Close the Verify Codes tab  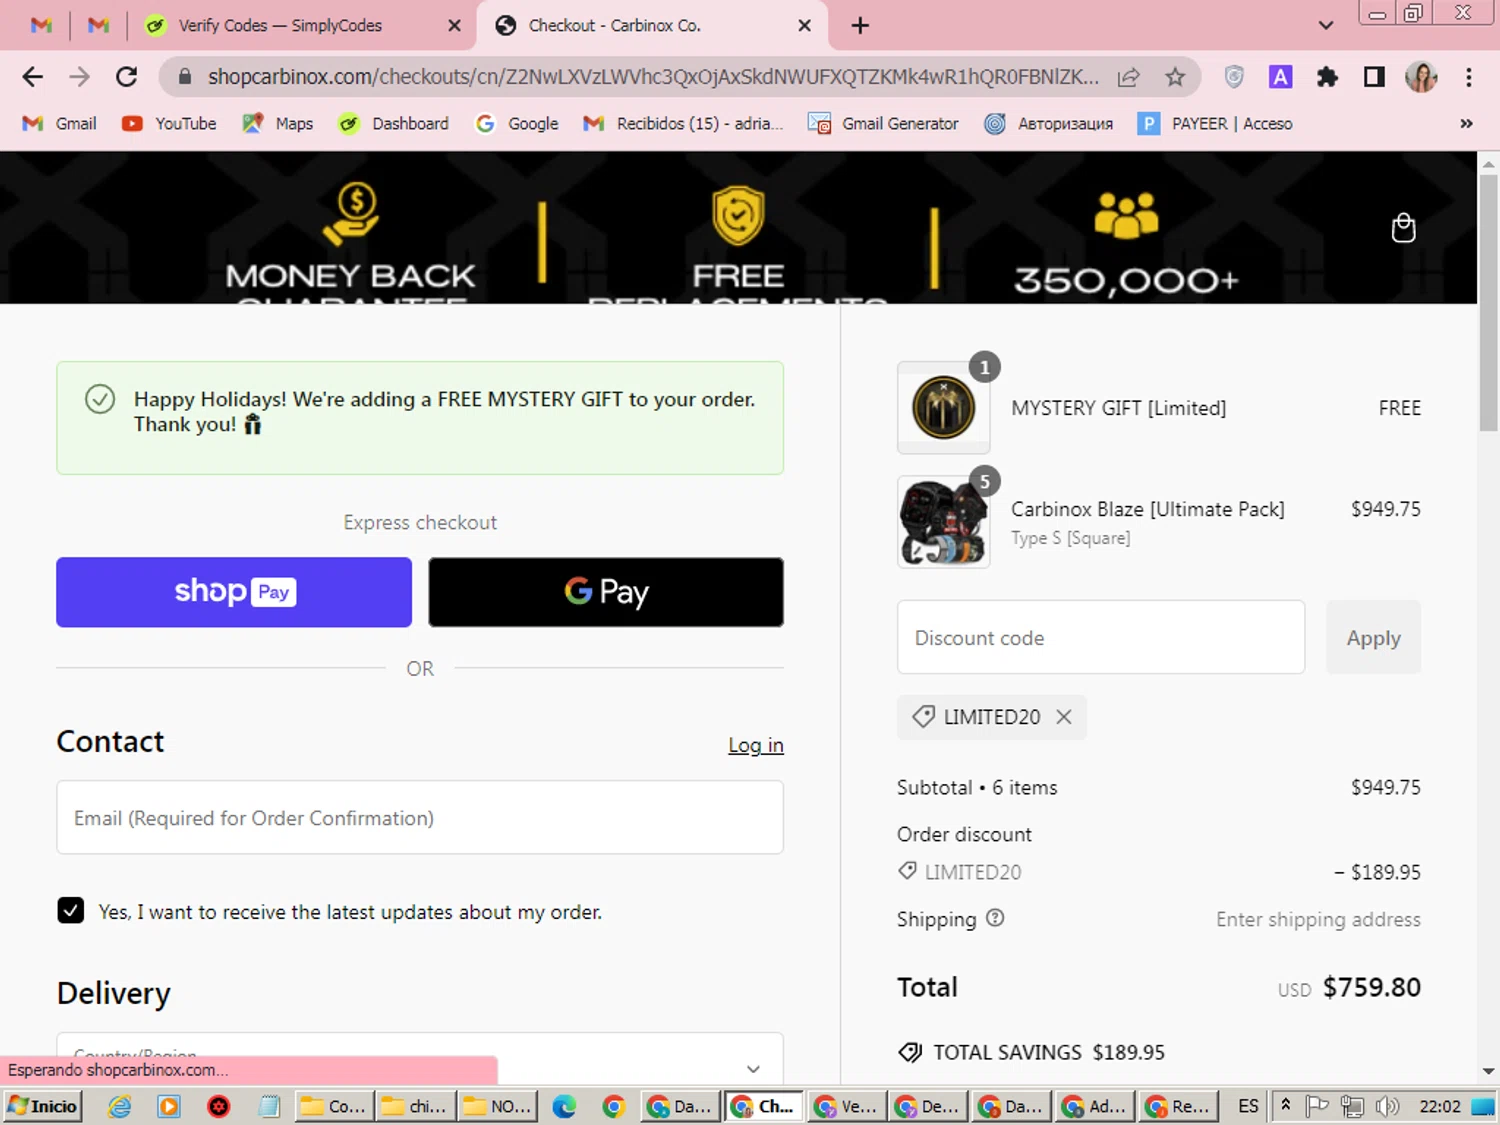pyautogui.click(x=454, y=25)
